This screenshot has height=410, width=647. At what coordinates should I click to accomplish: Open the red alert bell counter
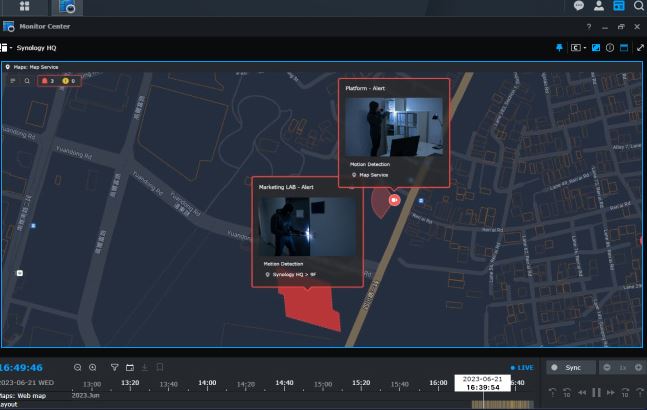pos(48,81)
